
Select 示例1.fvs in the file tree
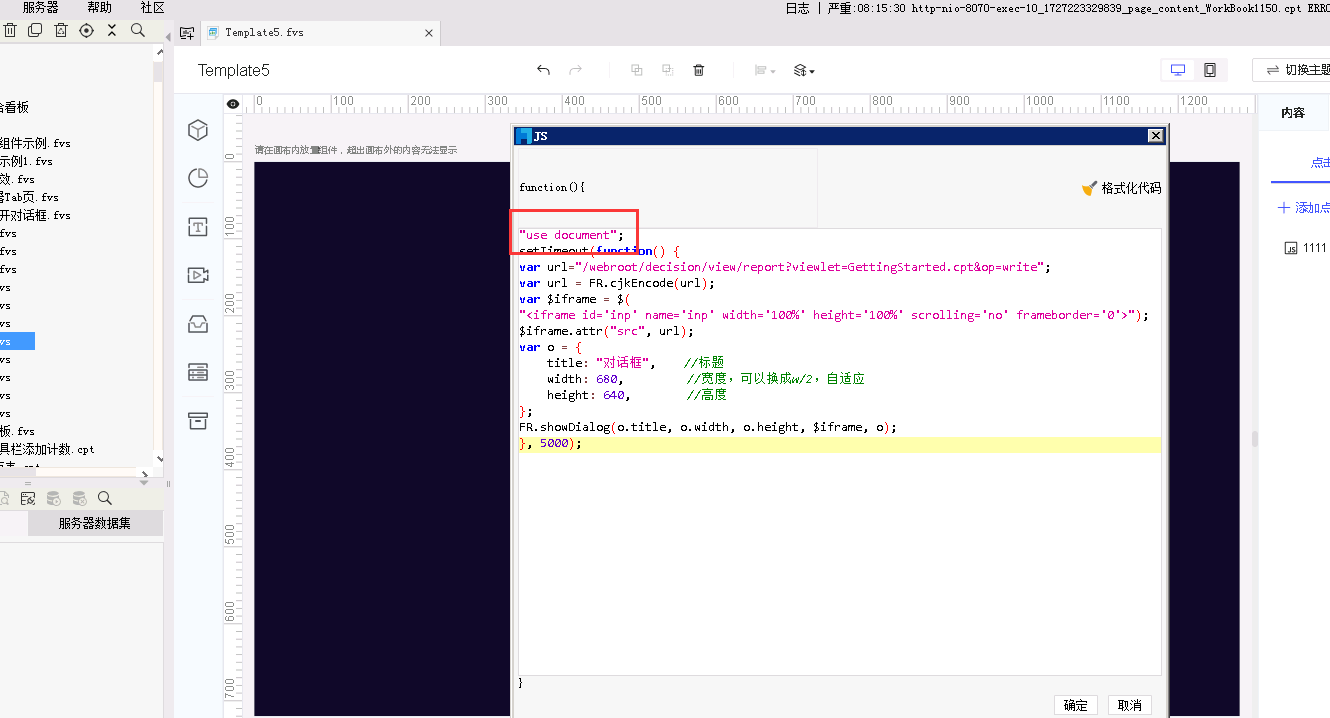coord(27,161)
